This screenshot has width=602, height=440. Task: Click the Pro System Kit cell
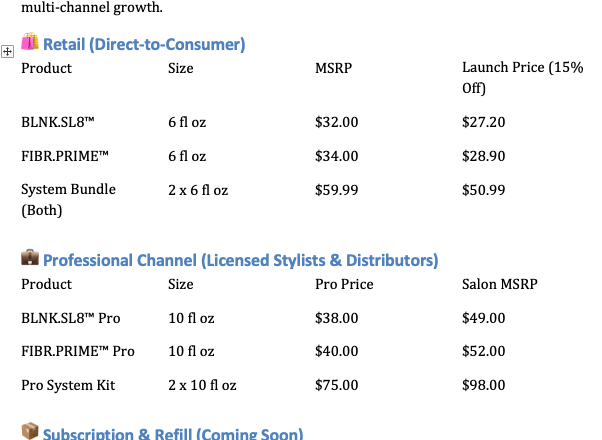point(68,385)
